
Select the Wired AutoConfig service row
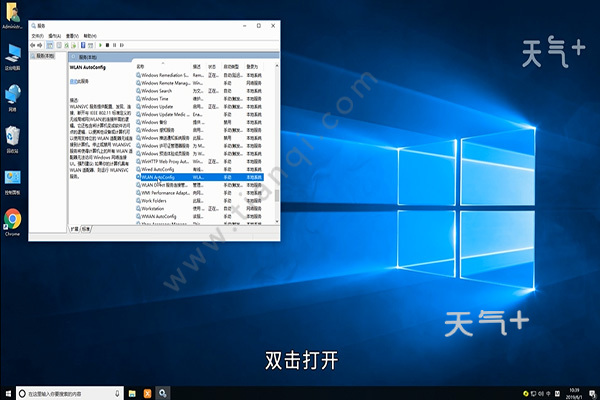click(199, 169)
